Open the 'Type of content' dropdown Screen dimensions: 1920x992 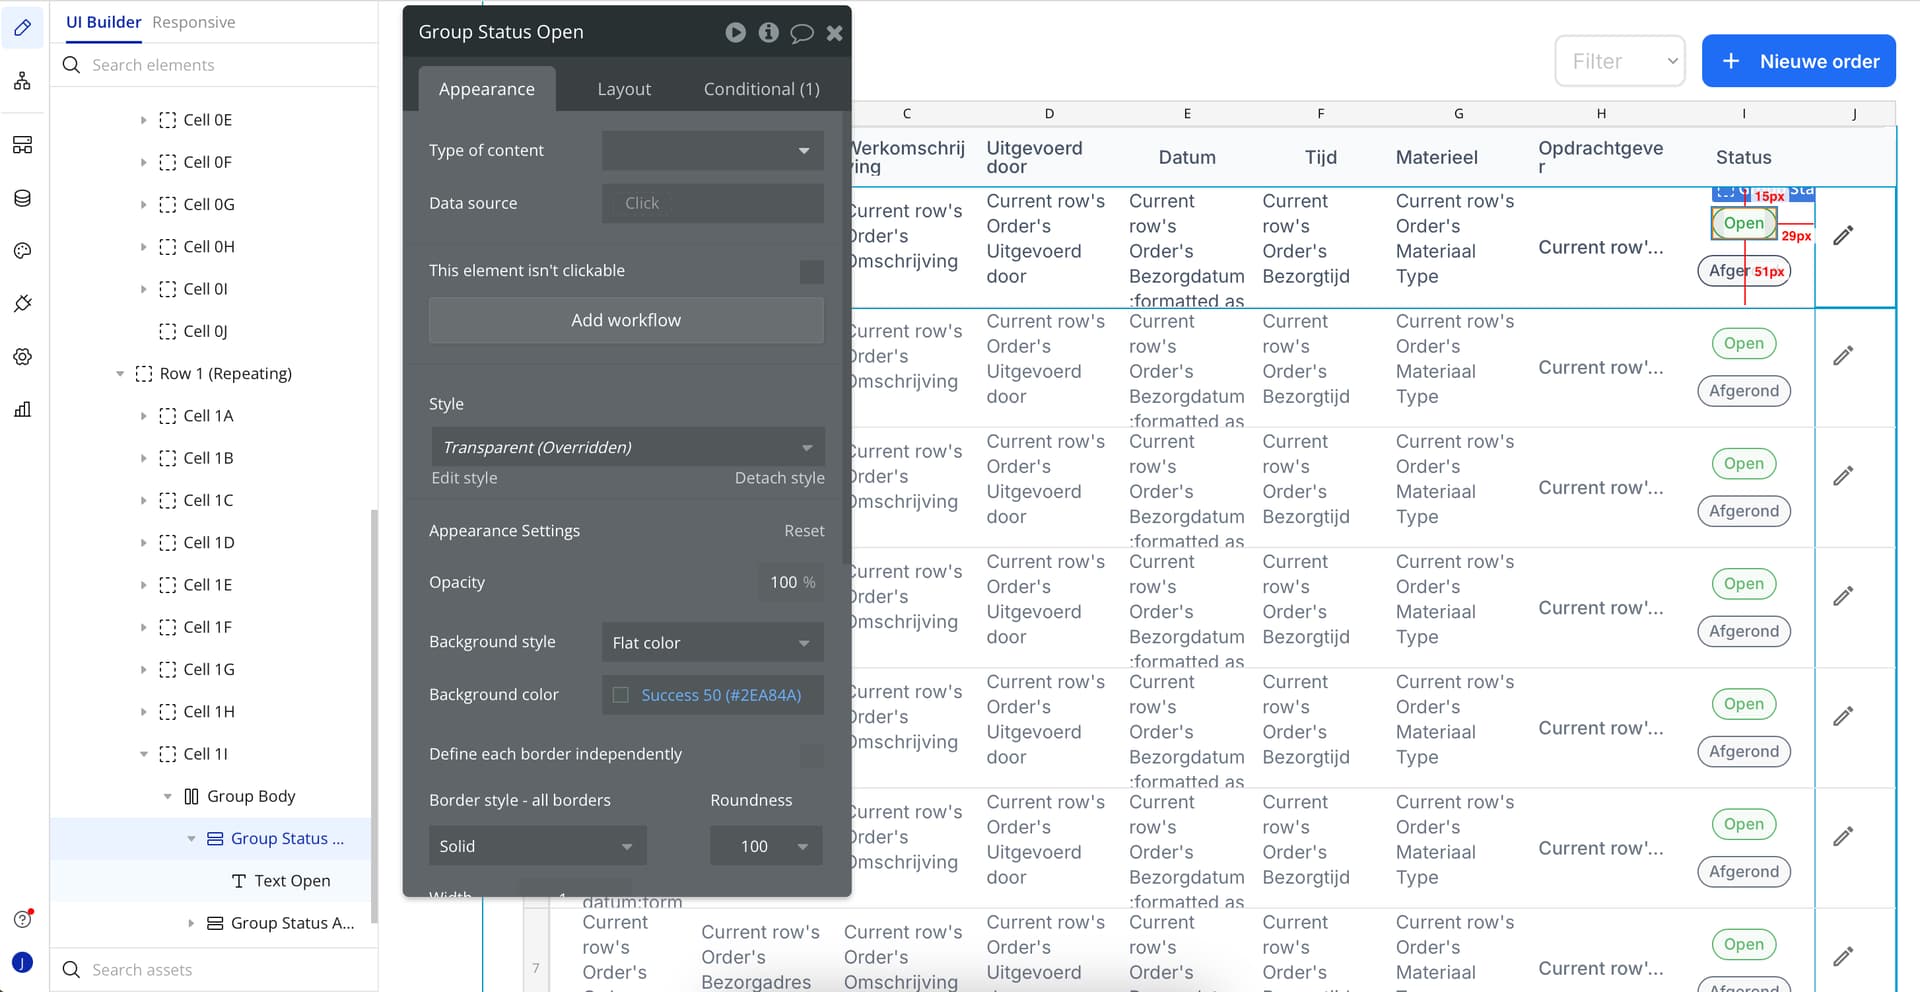tap(712, 150)
